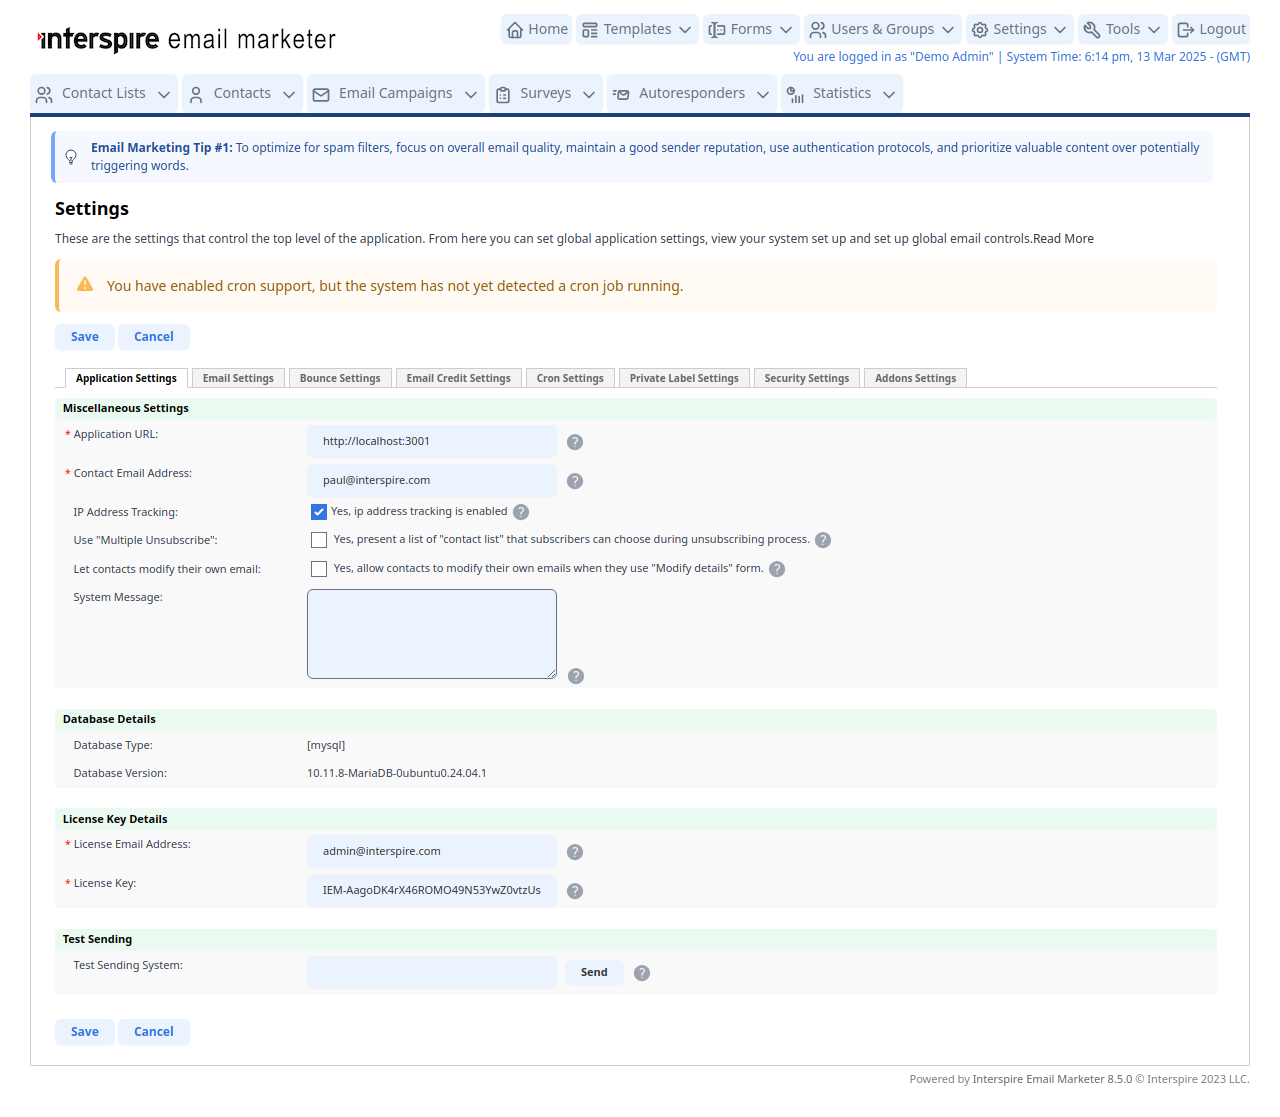
Task: Click help icon next to System Message box
Action: tap(576, 676)
